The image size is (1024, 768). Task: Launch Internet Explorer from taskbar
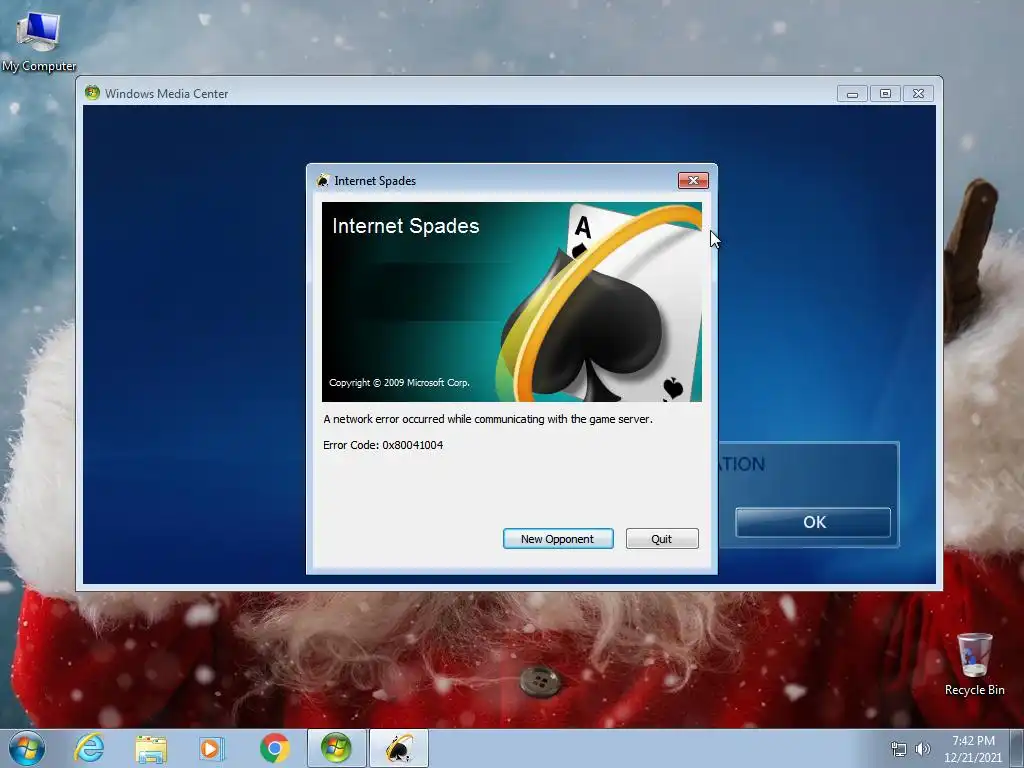pyautogui.click(x=89, y=748)
